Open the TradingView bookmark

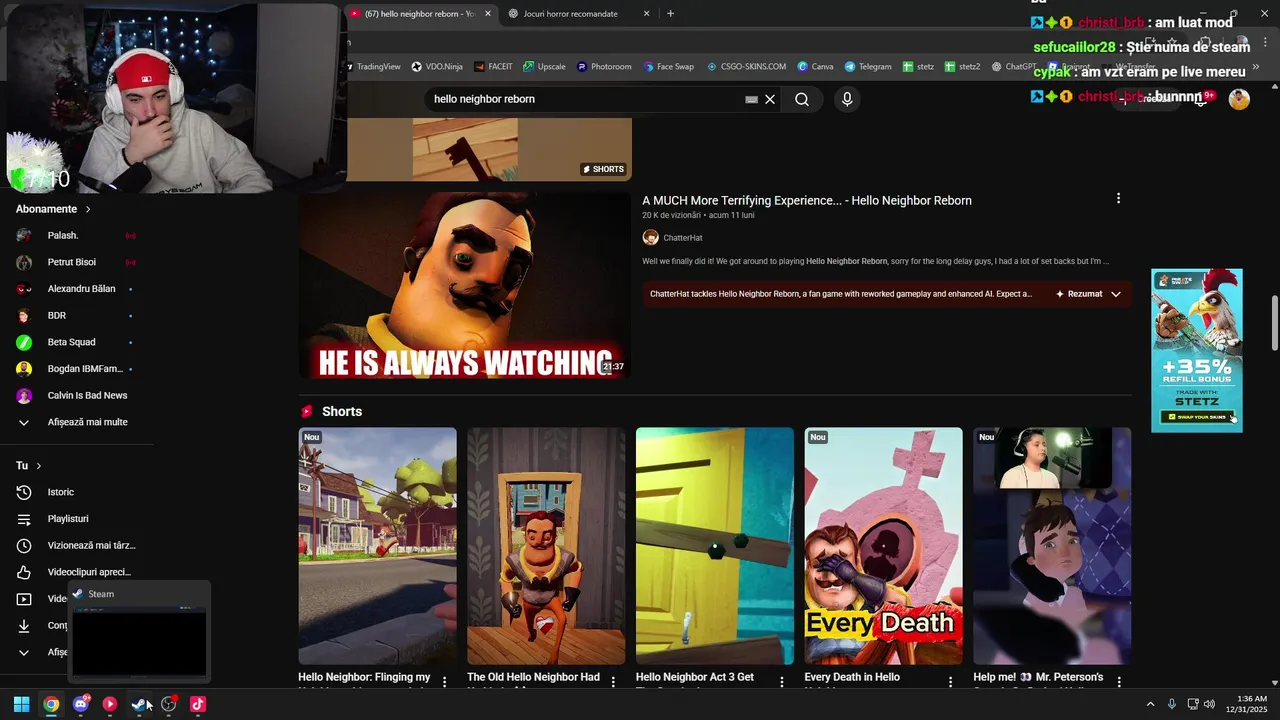(373, 67)
